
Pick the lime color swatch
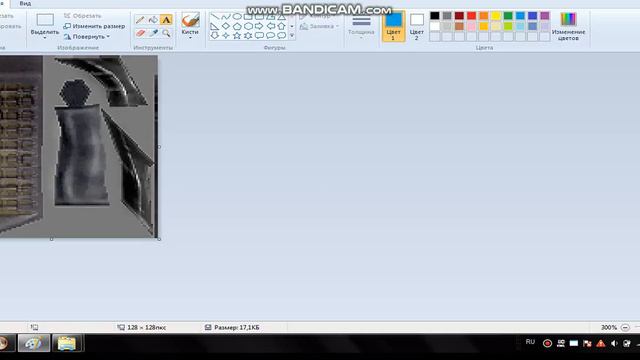pyautogui.click(x=508, y=26)
